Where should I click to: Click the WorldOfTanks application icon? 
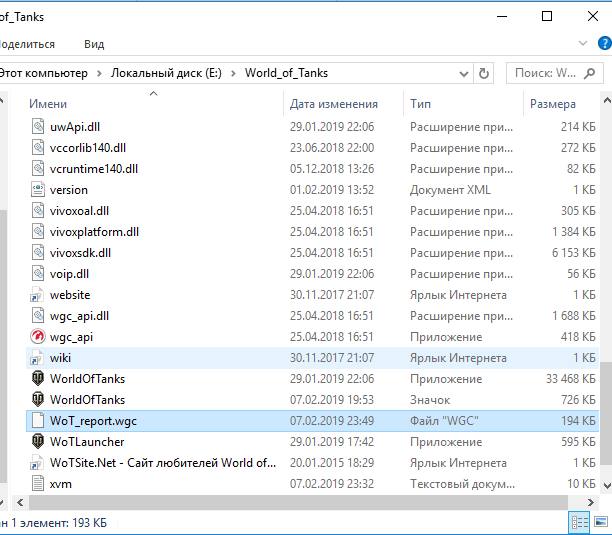click(x=38, y=379)
